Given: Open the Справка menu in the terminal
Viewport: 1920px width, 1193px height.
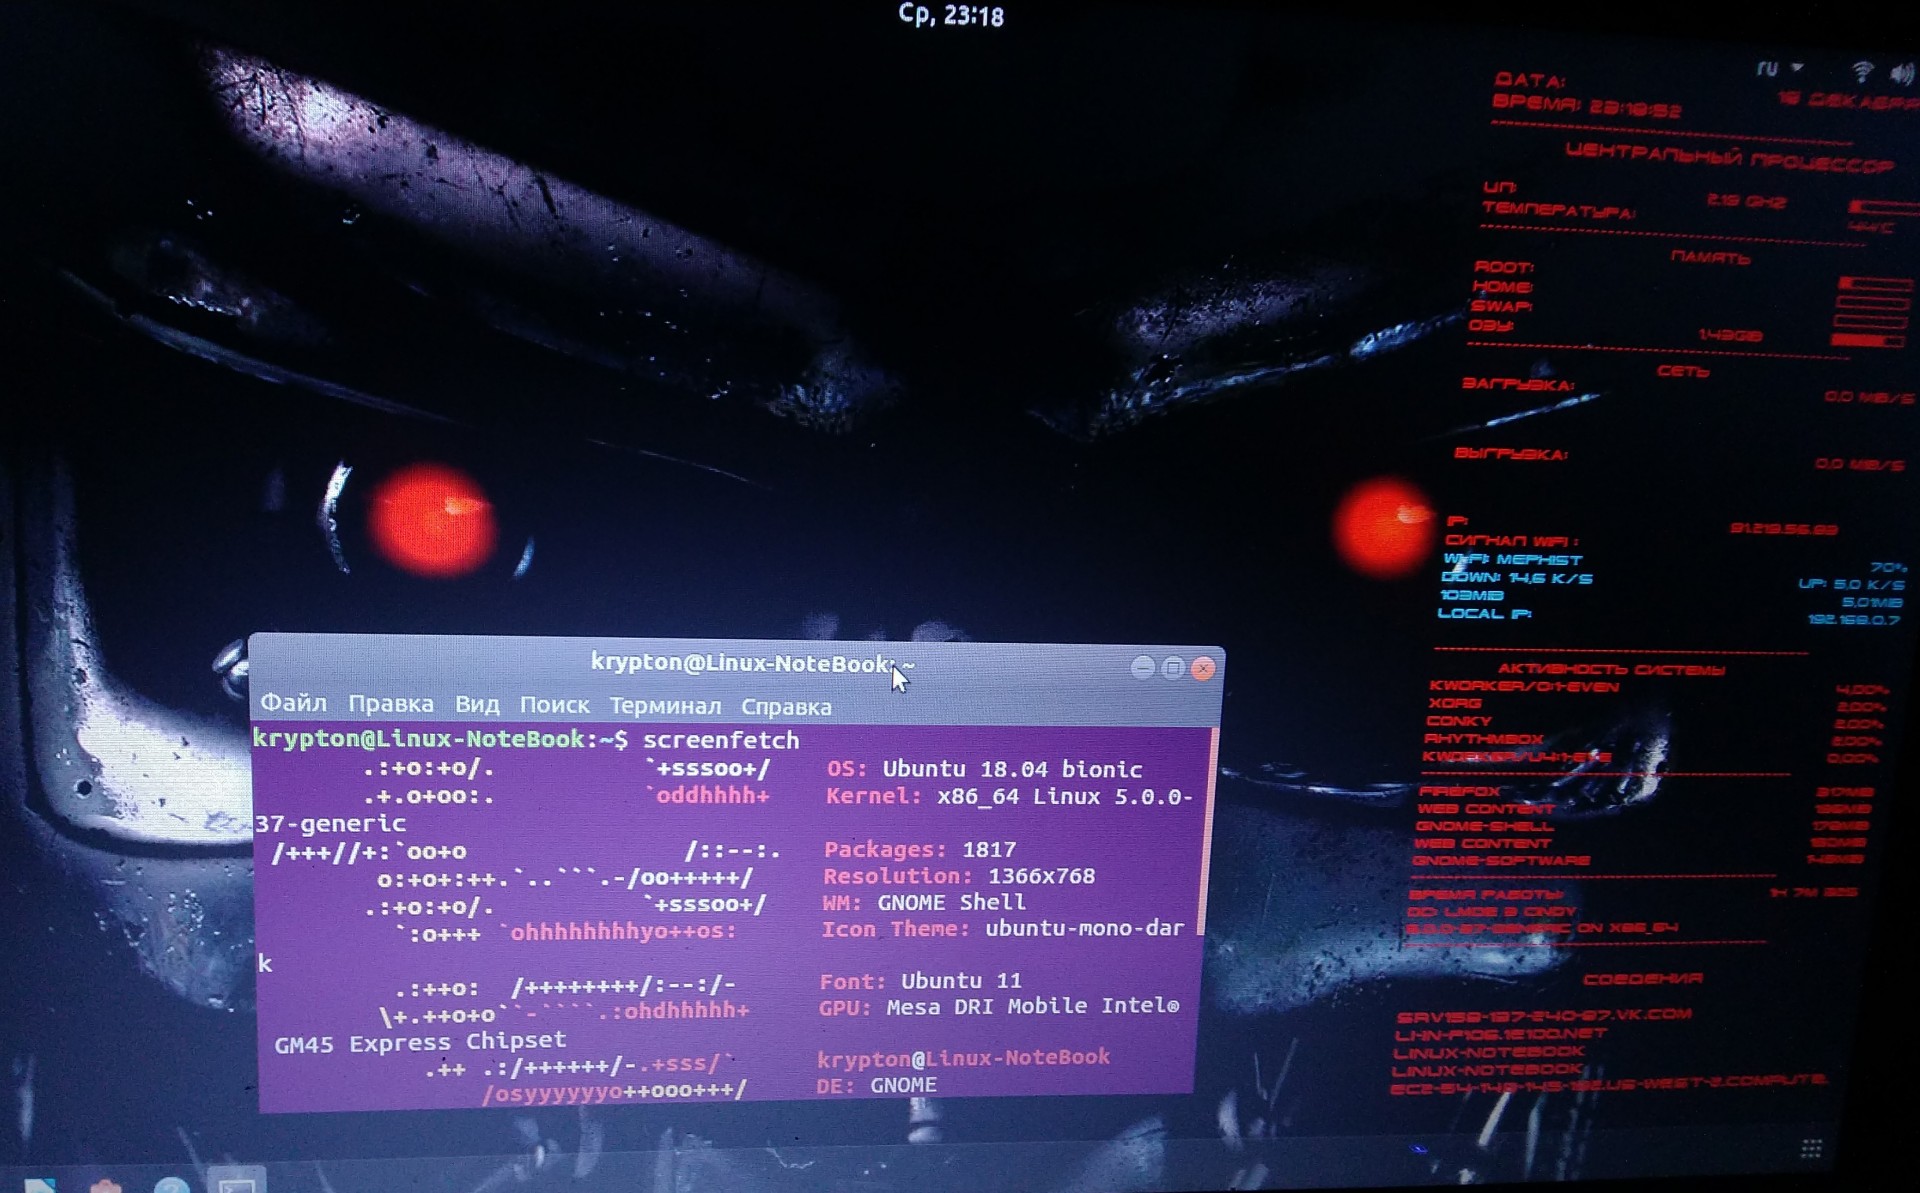Looking at the screenshot, I should (786, 707).
